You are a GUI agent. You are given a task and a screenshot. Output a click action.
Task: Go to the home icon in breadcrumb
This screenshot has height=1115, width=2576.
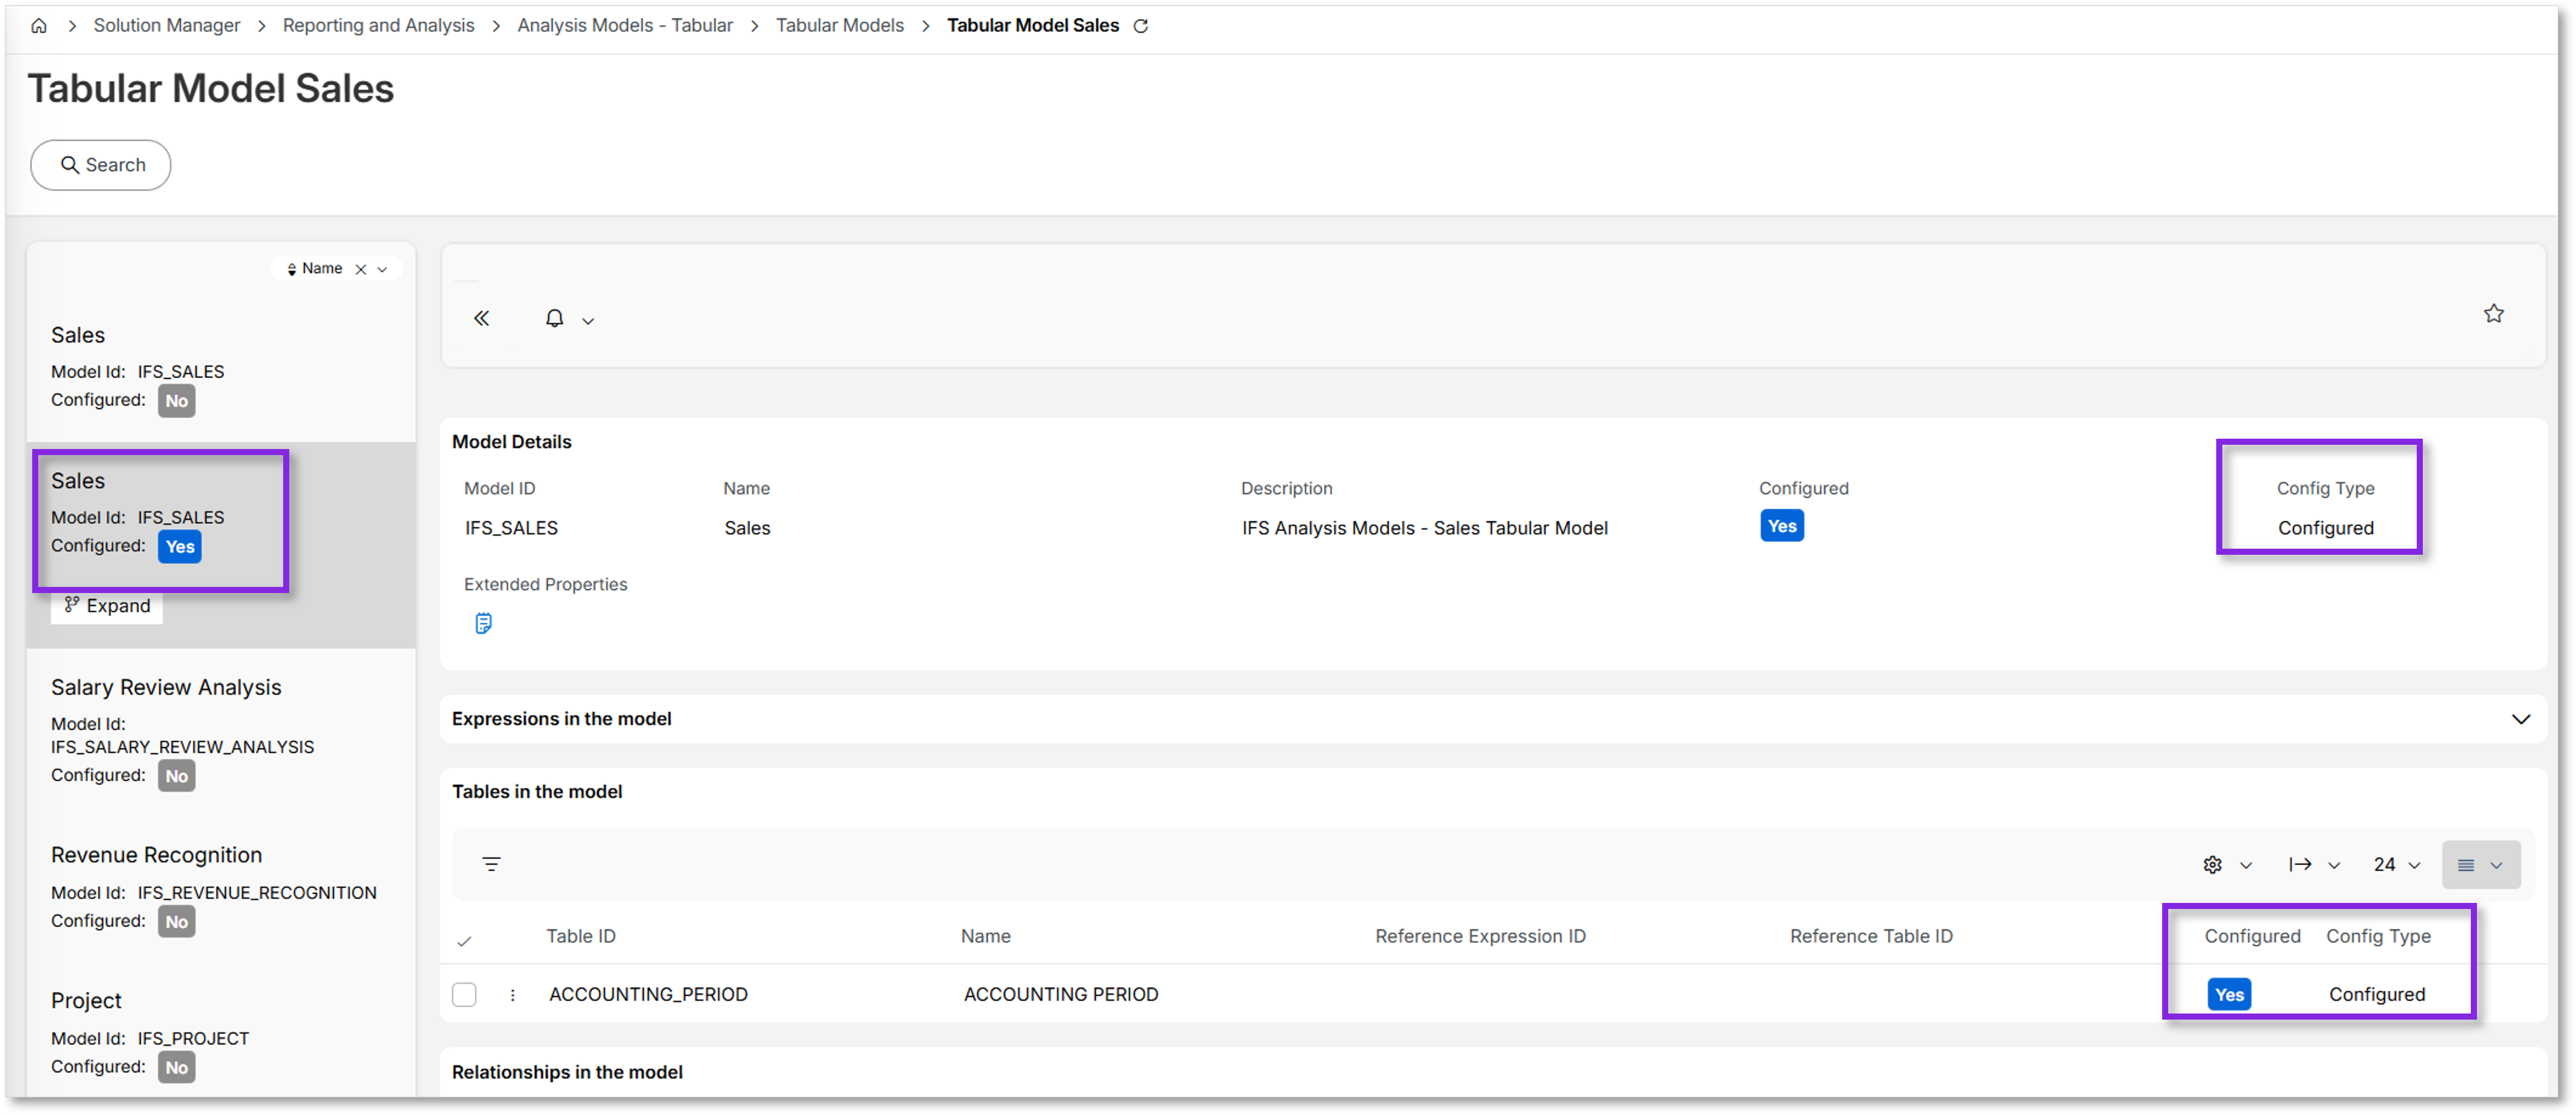(39, 26)
